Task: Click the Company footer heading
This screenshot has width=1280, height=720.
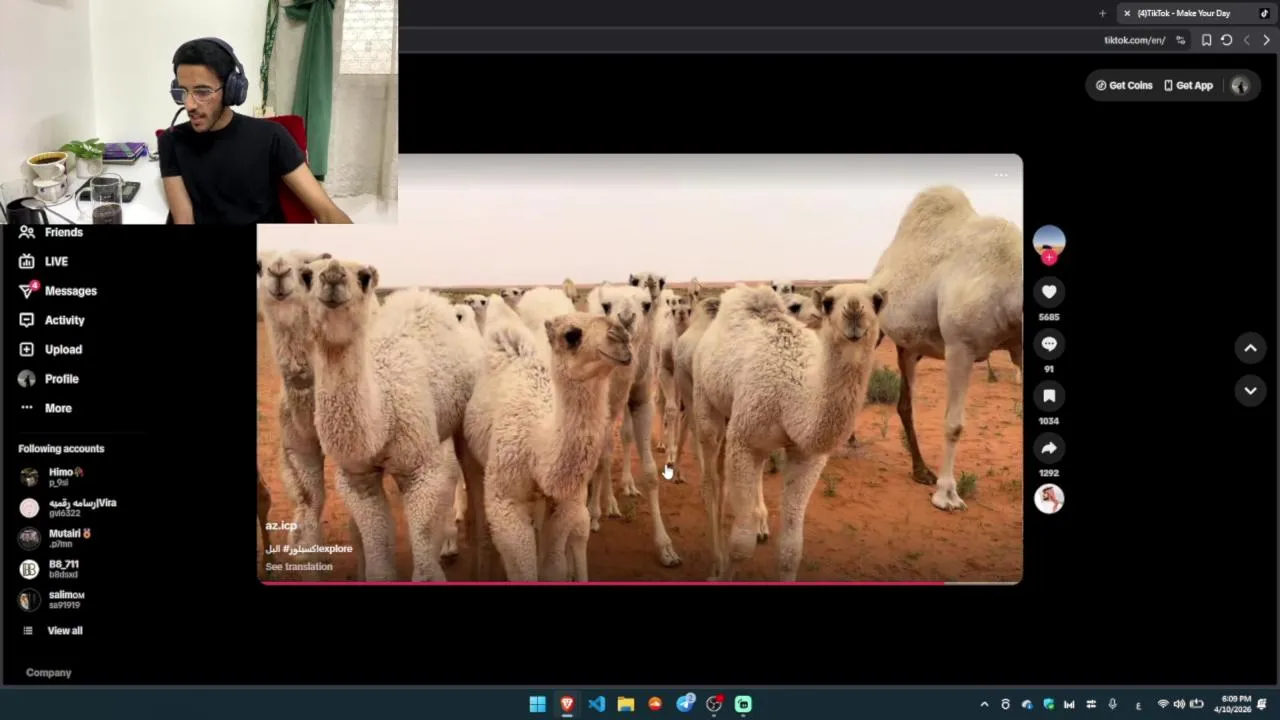Action: tap(48, 673)
